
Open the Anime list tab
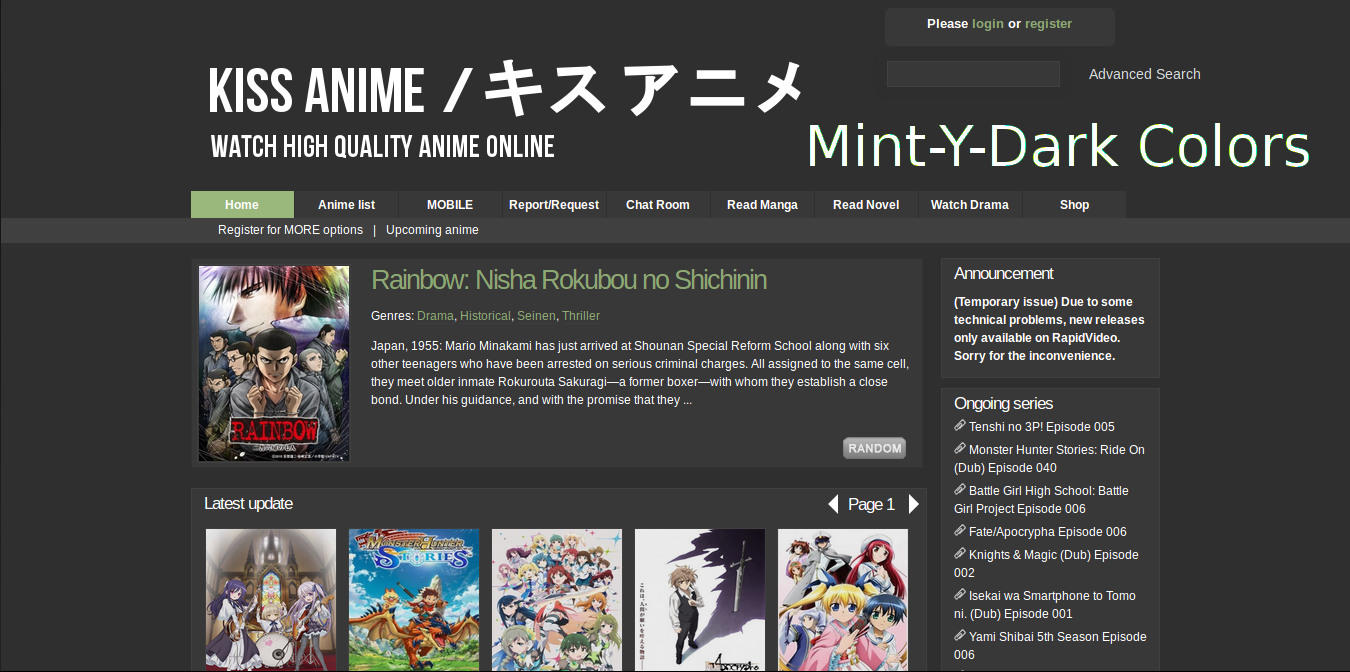pos(346,204)
